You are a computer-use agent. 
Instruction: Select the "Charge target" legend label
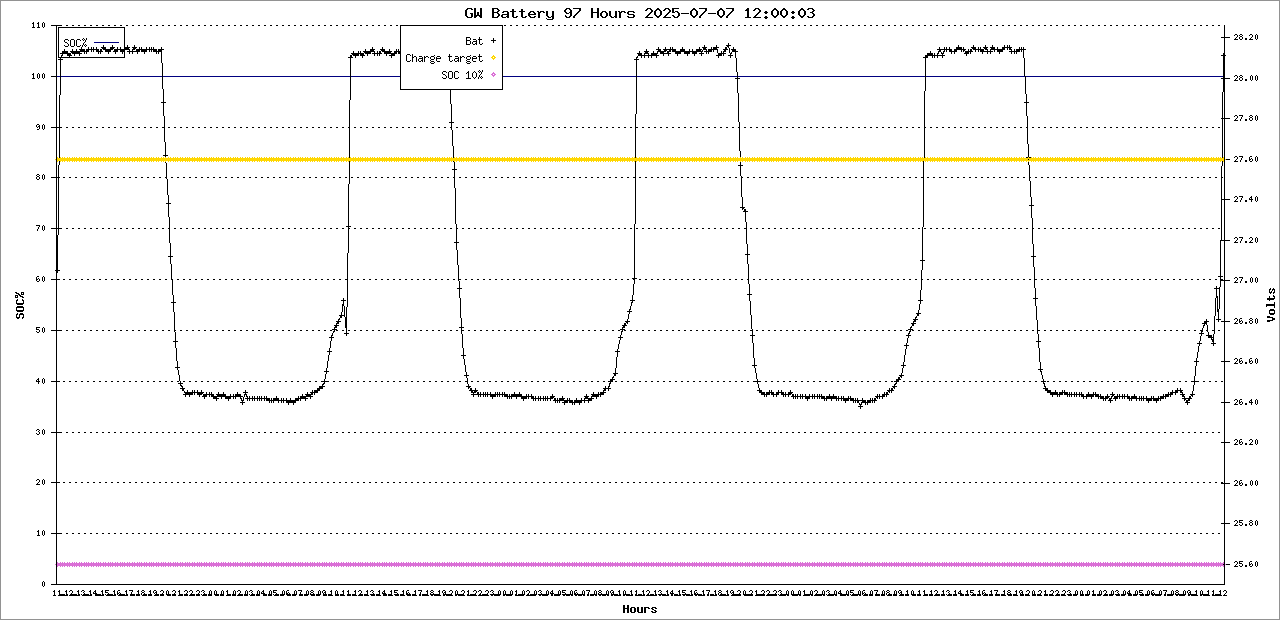(444, 58)
